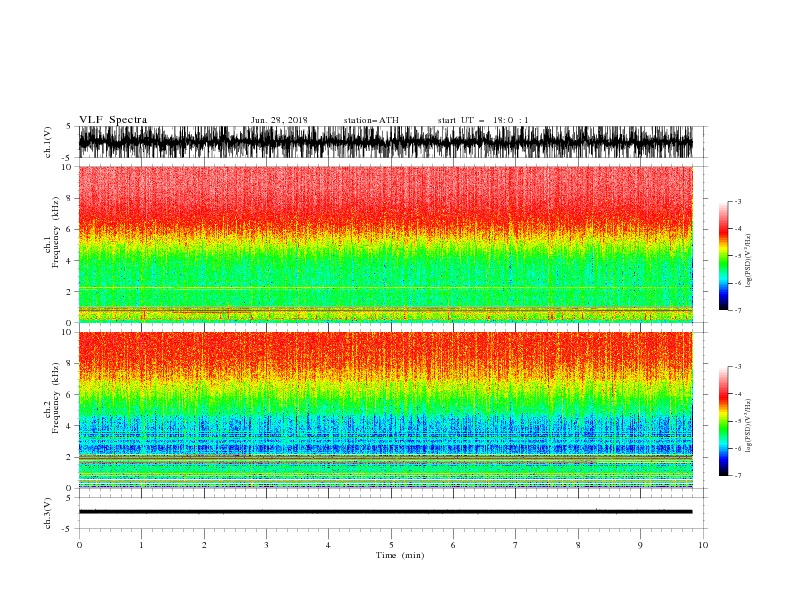Click the "VLF Spectra" plot title
Viewport: 792px width, 612px height.
113,120
